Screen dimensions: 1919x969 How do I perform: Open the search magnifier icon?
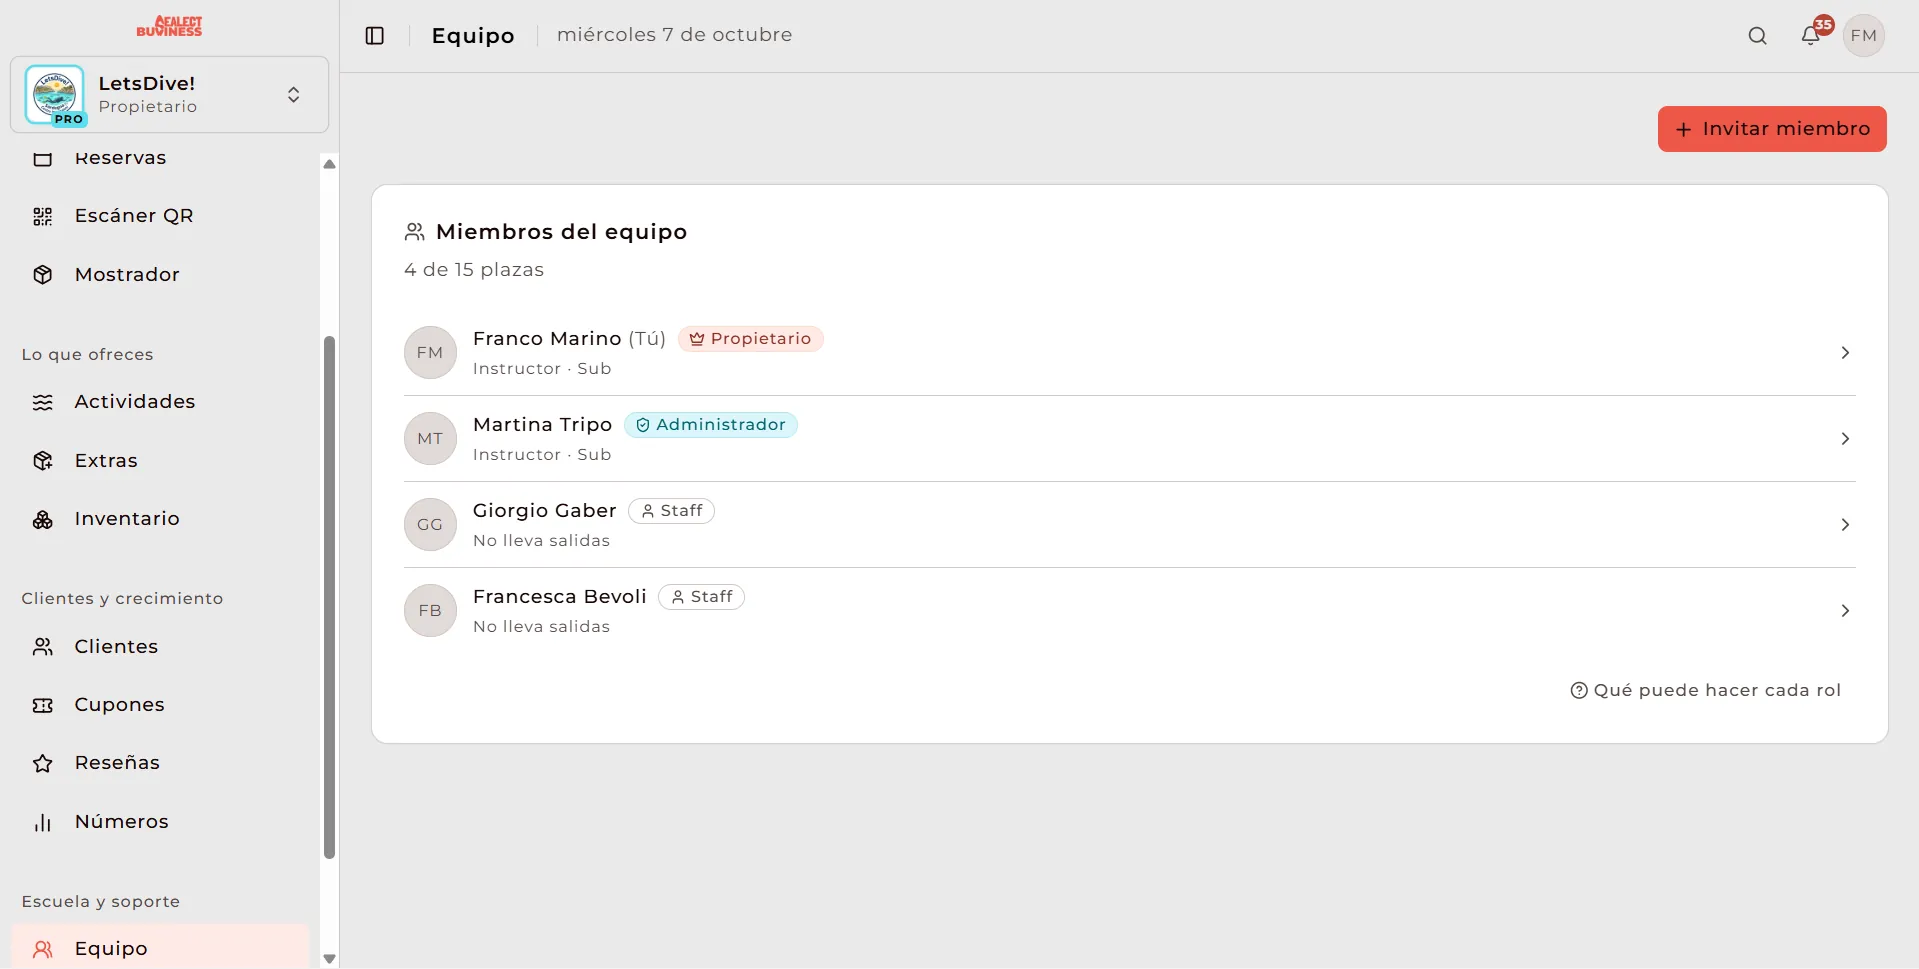click(1757, 36)
